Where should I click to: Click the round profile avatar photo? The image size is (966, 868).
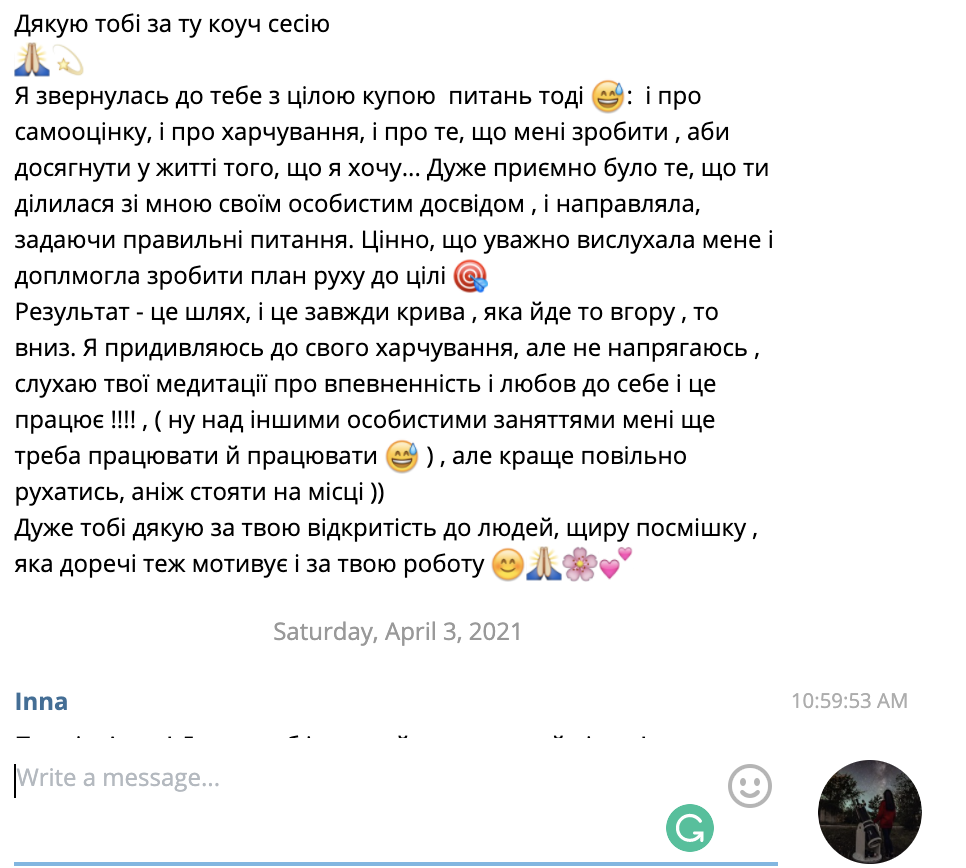[x=869, y=811]
